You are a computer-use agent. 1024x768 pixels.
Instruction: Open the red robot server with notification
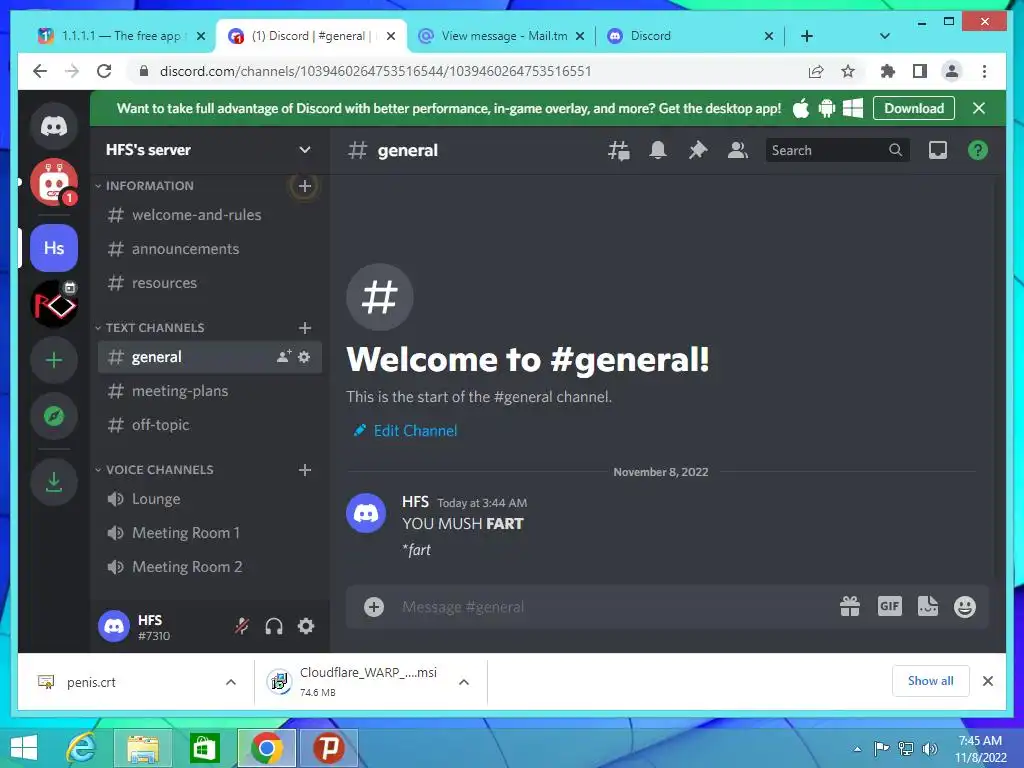coord(54,182)
